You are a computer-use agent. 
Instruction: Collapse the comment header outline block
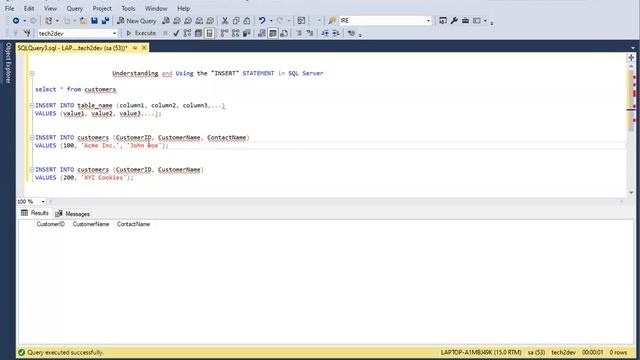31,73
